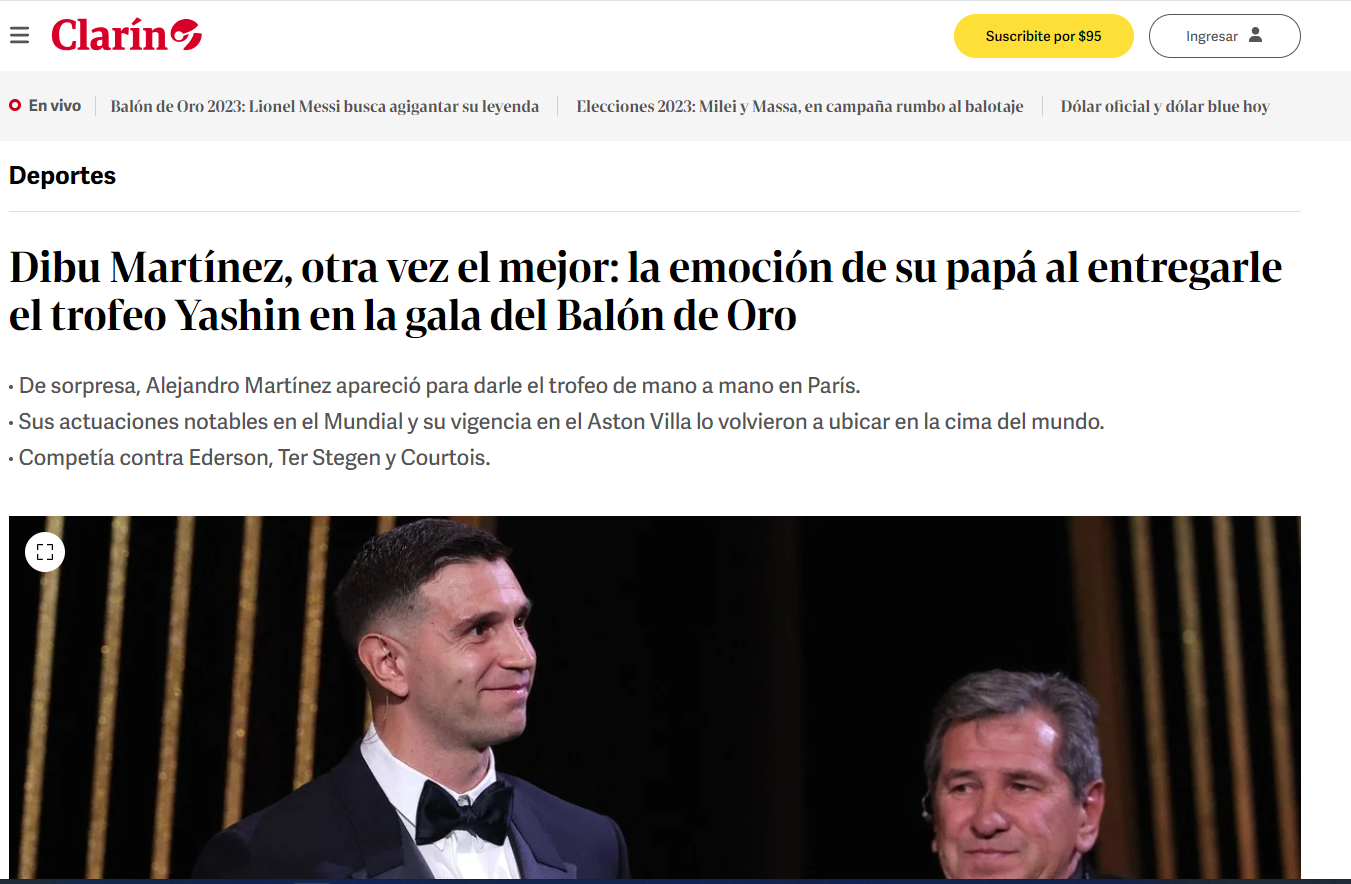This screenshot has width=1351, height=884.
Task: Click the Clarín logo
Action: pos(126,35)
